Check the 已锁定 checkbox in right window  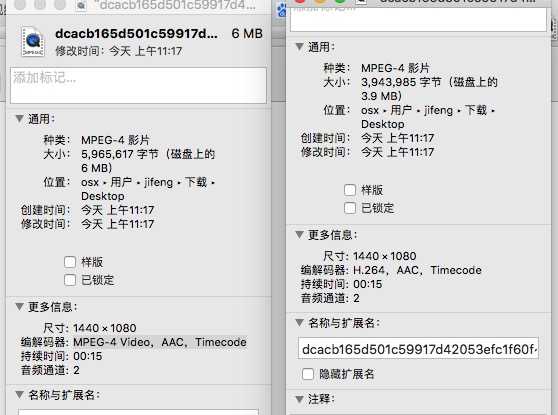click(350, 208)
